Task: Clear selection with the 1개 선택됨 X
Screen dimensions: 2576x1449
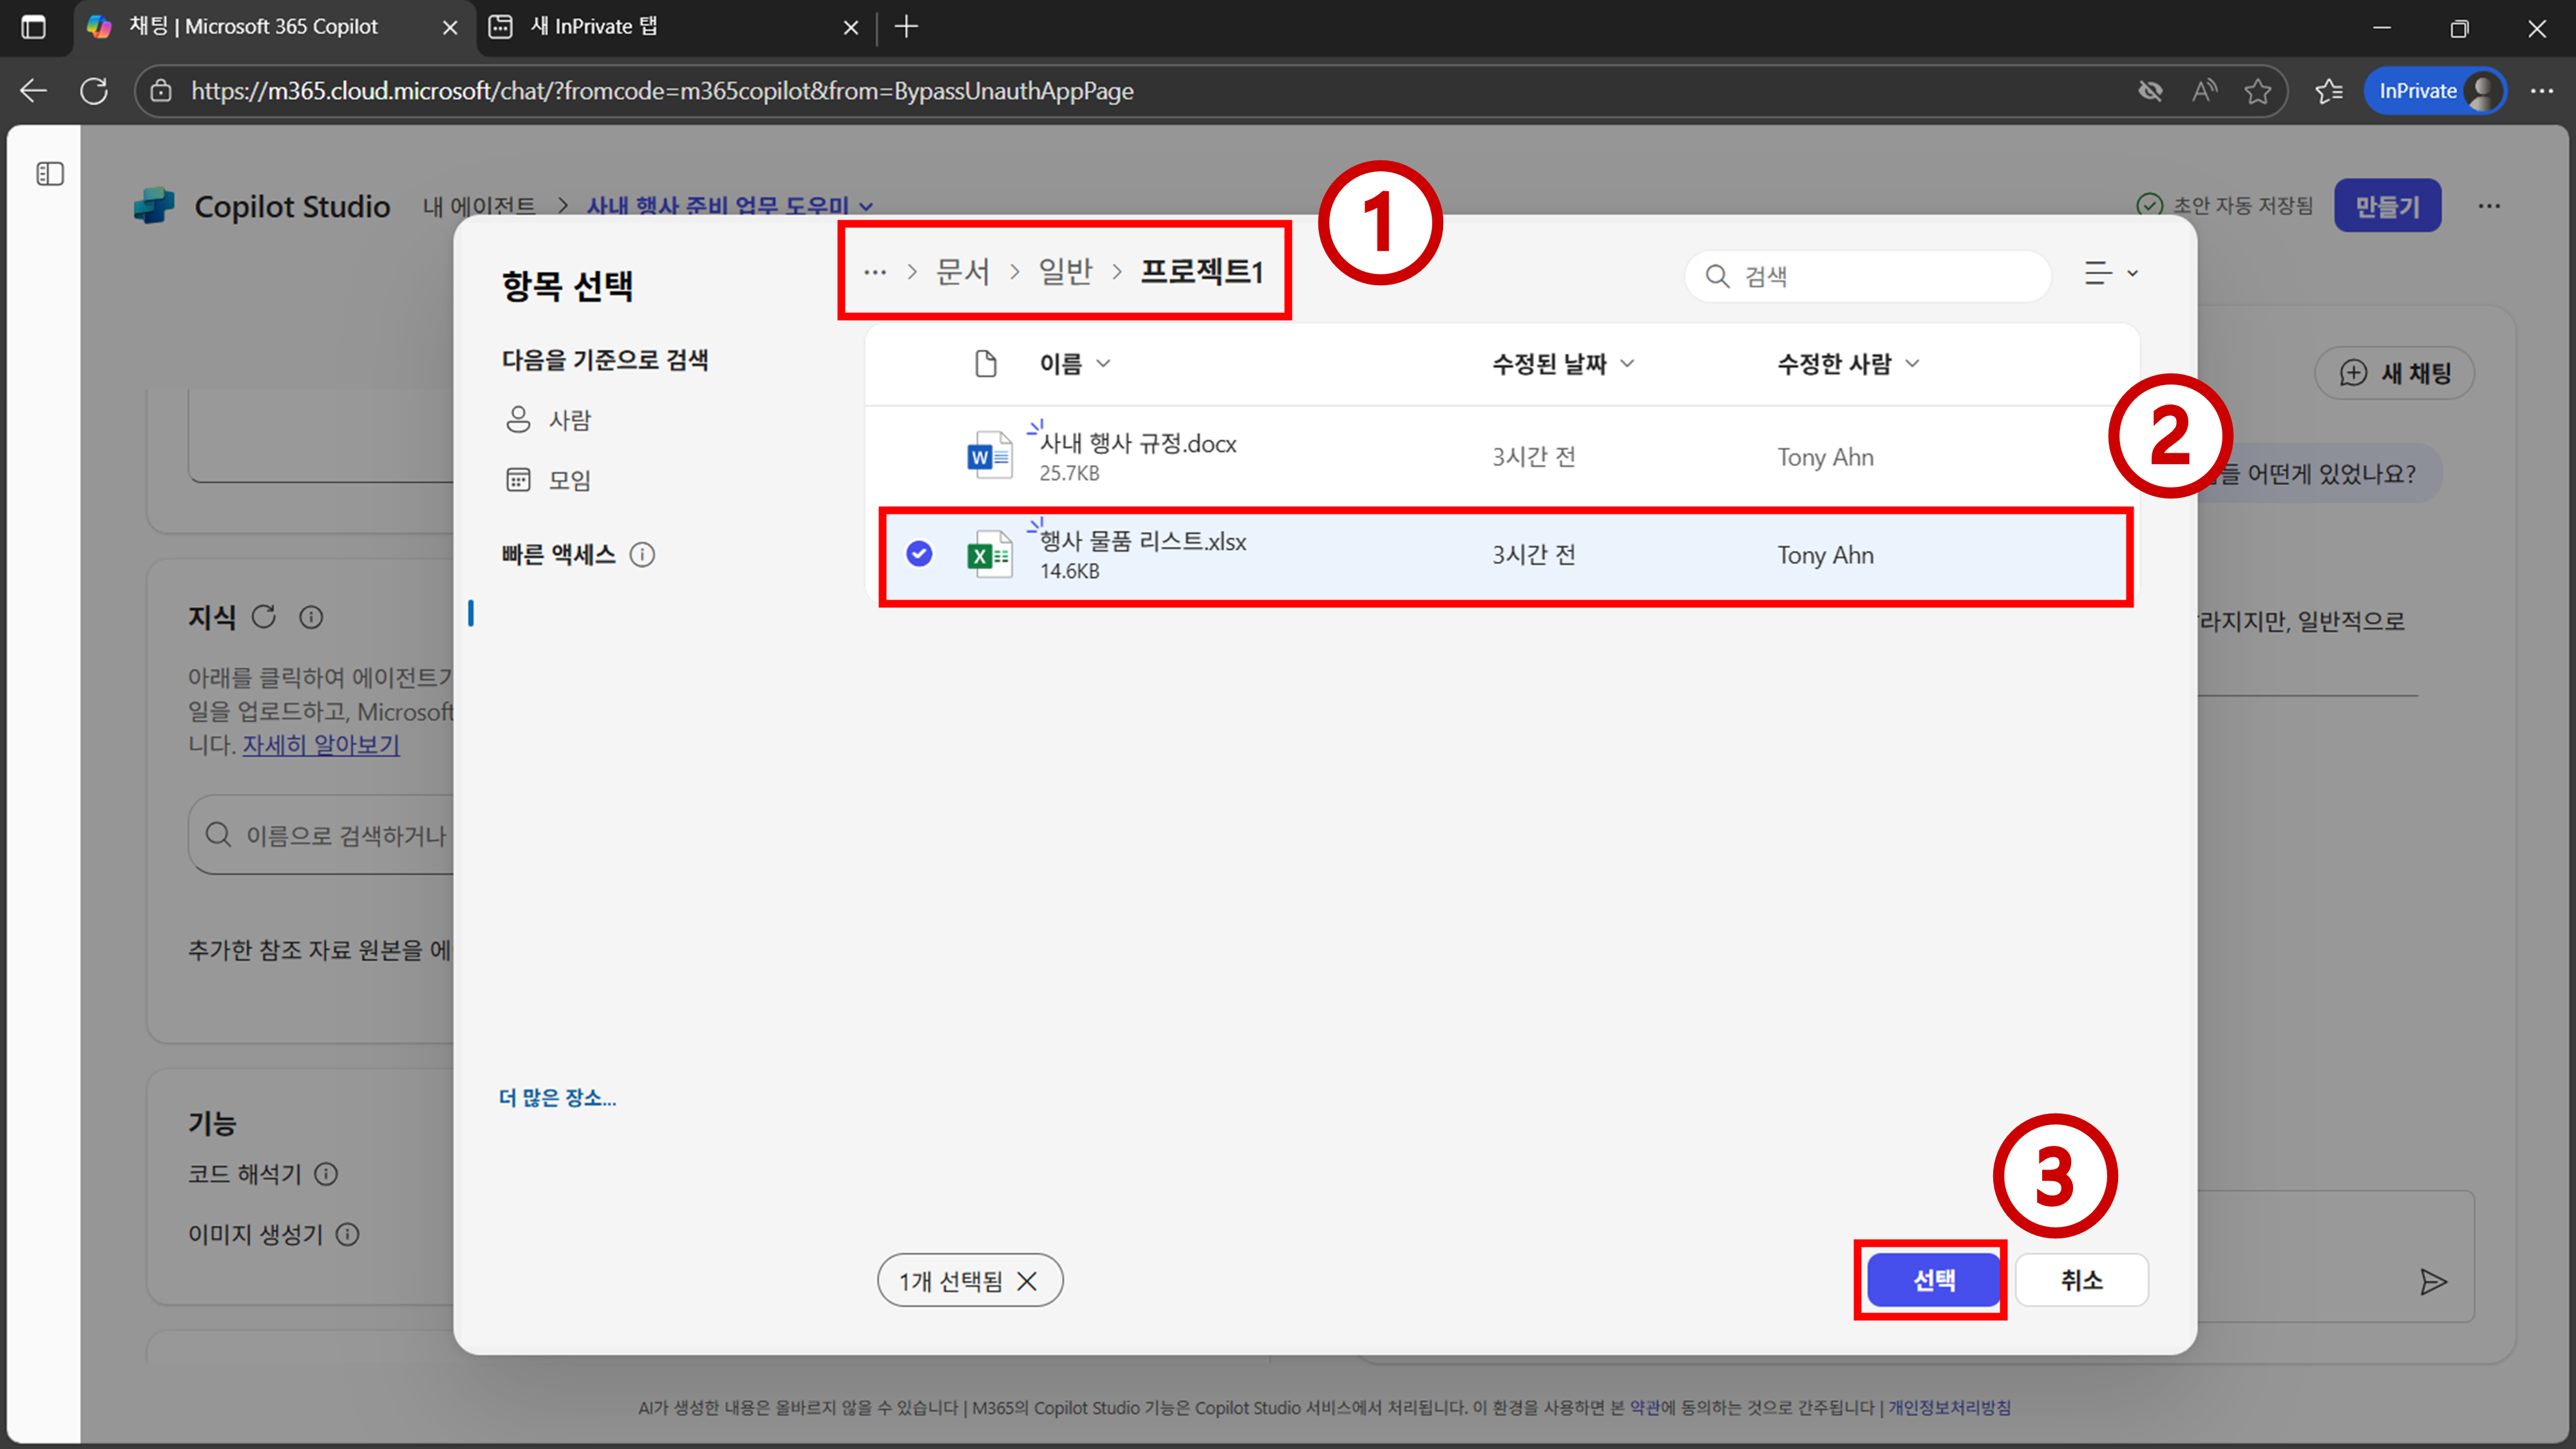Action: pyautogui.click(x=1027, y=1281)
